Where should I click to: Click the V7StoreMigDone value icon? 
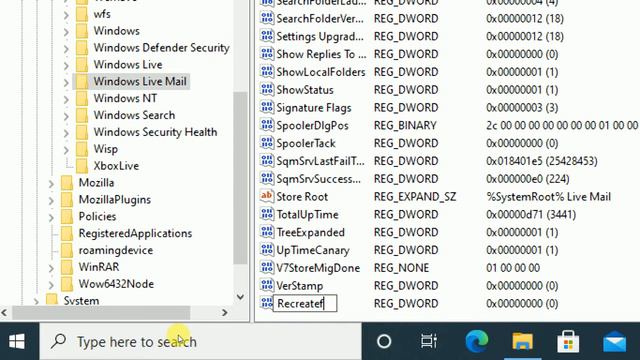(267, 268)
